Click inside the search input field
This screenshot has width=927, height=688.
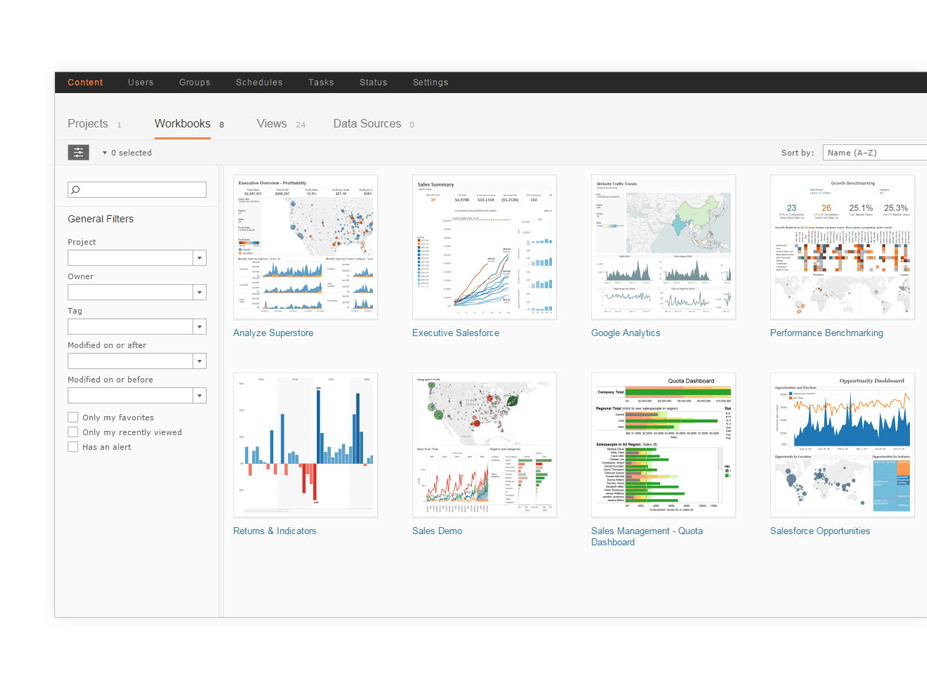[140, 189]
